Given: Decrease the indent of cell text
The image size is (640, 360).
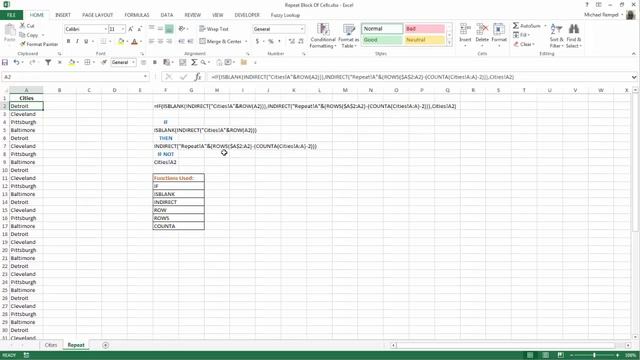Looking at the screenshot, I should (182, 41).
